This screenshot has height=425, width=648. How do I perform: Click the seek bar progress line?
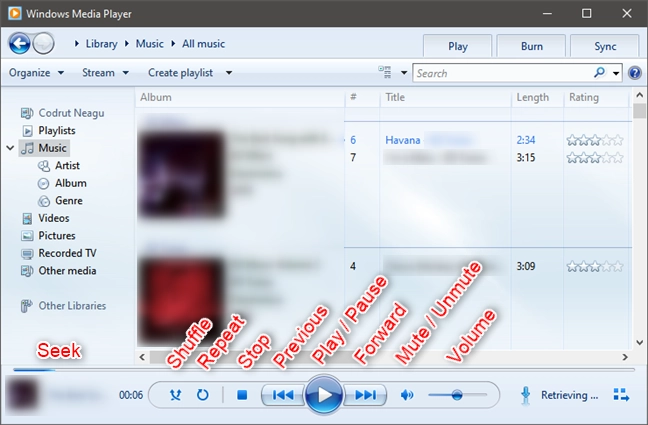pyautogui.click(x=324, y=370)
